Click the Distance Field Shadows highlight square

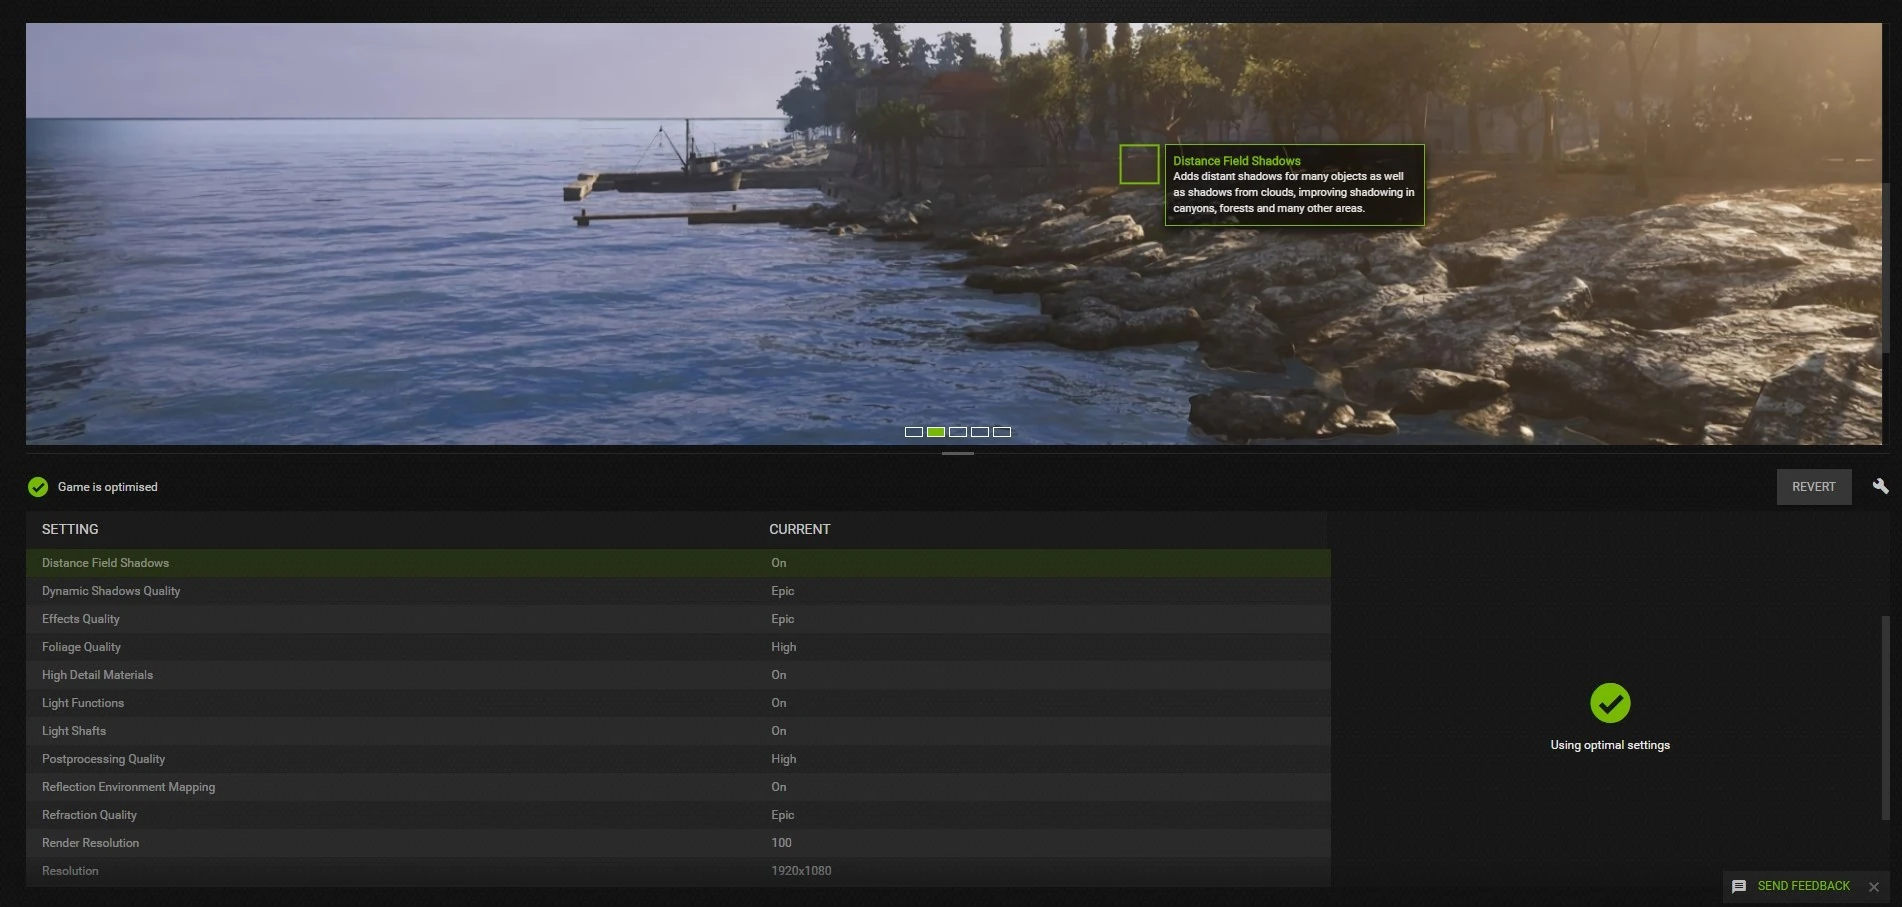1139,164
